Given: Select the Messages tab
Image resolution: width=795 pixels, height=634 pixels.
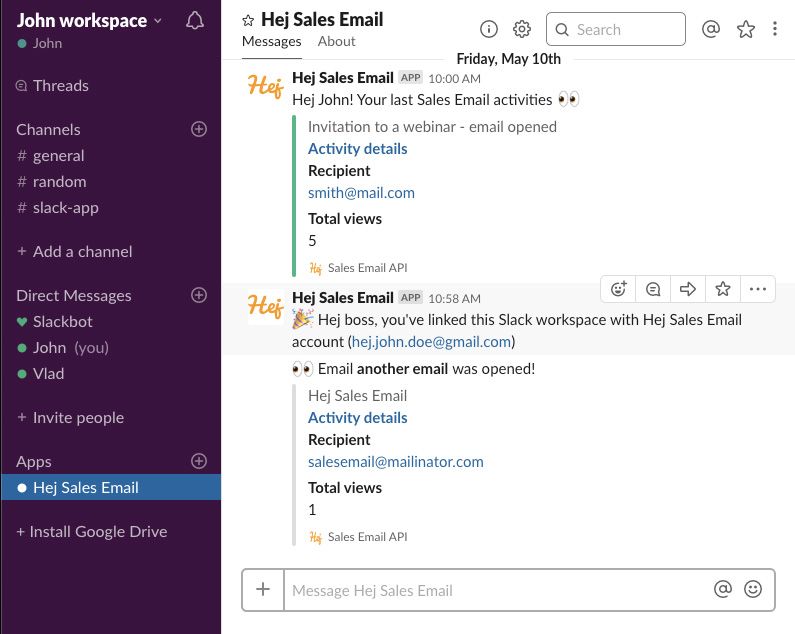Looking at the screenshot, I should click(271, 41).
